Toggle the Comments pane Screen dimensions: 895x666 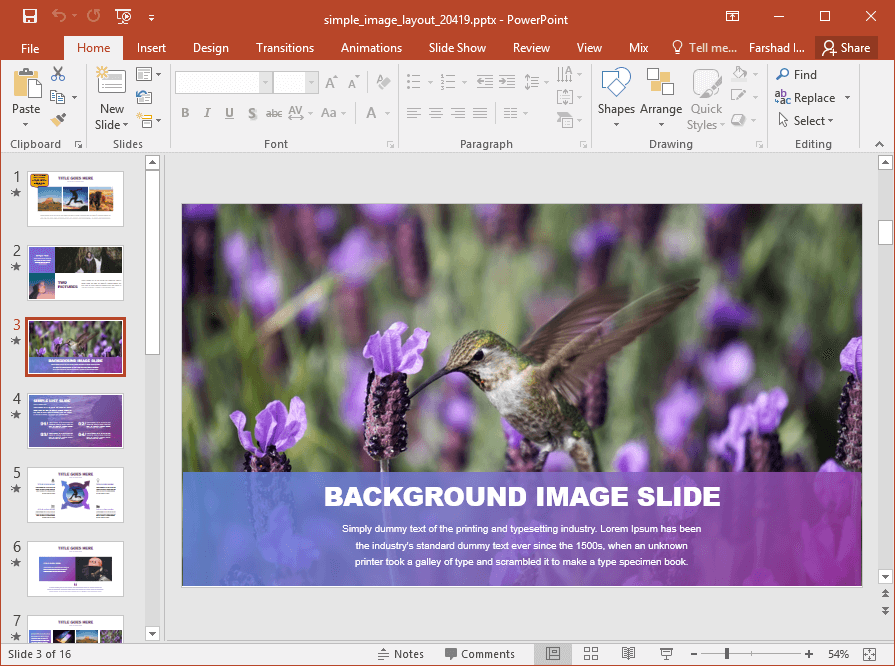point(479,654)
